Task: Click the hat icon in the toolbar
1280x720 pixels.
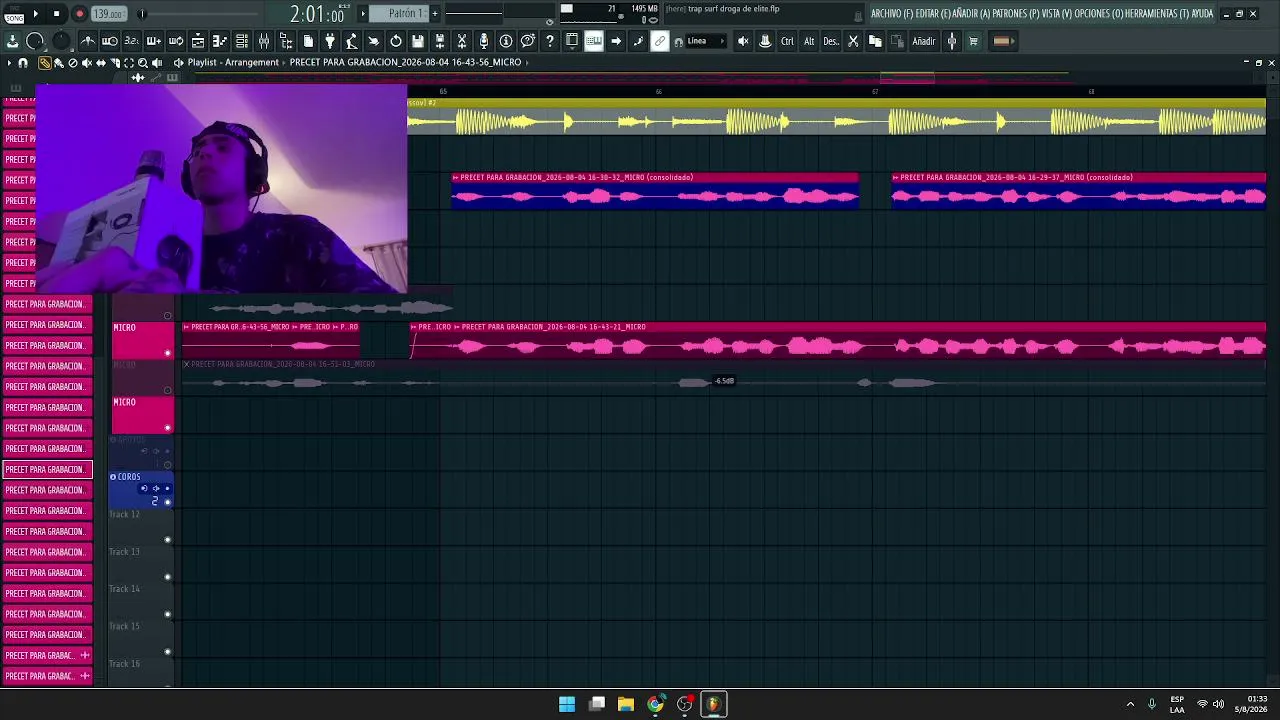Action: [x=765, y=41]
